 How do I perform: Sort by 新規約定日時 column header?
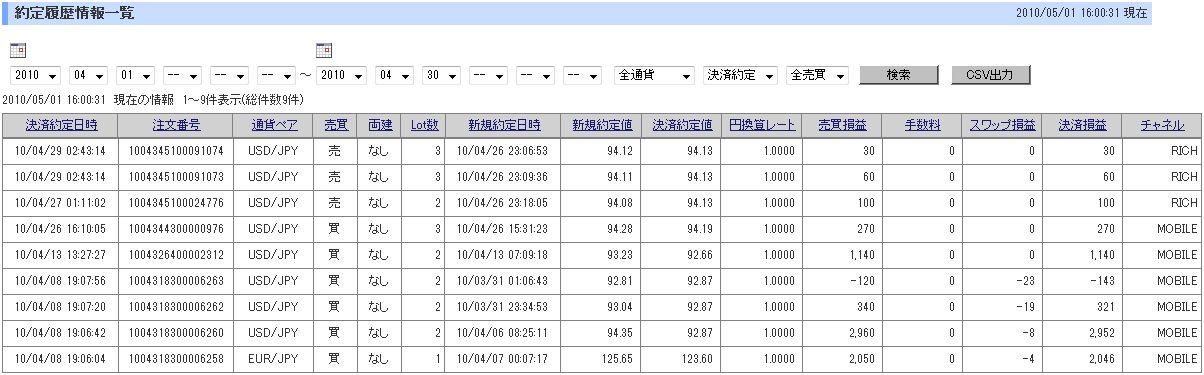click(504, 125)
